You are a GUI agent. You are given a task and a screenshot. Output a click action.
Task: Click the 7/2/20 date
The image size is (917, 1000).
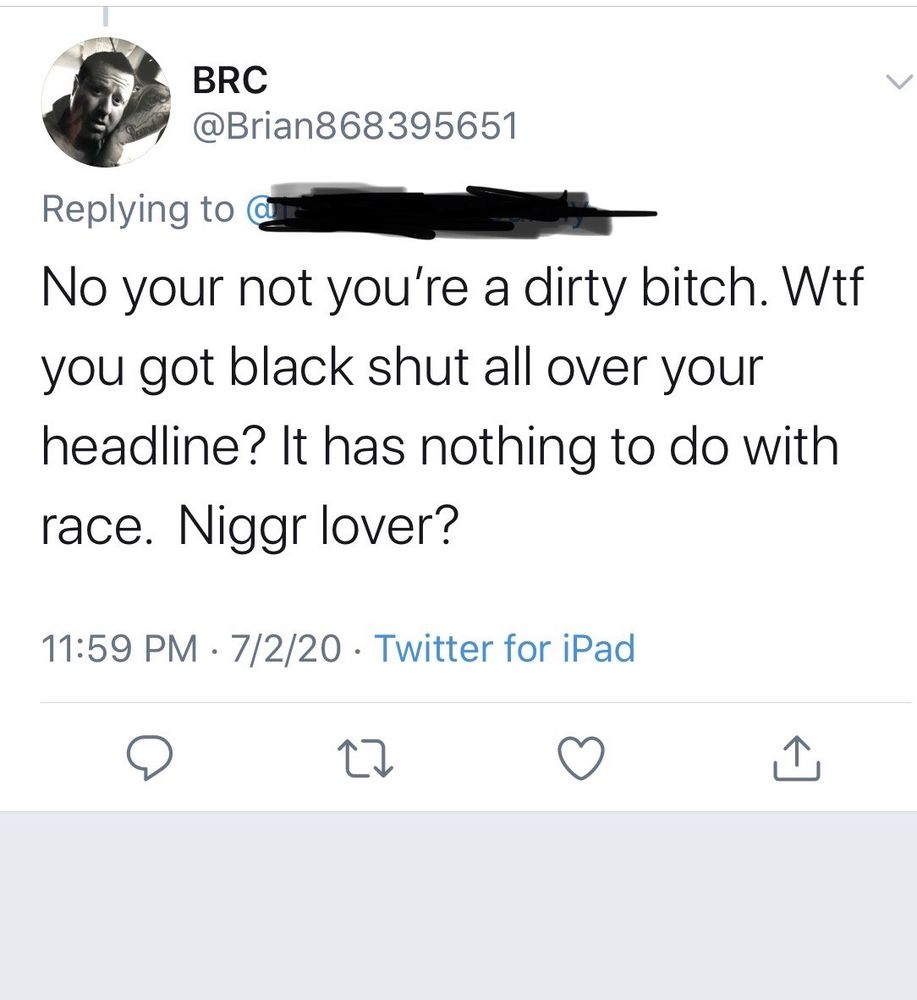(x=286, y=649)
